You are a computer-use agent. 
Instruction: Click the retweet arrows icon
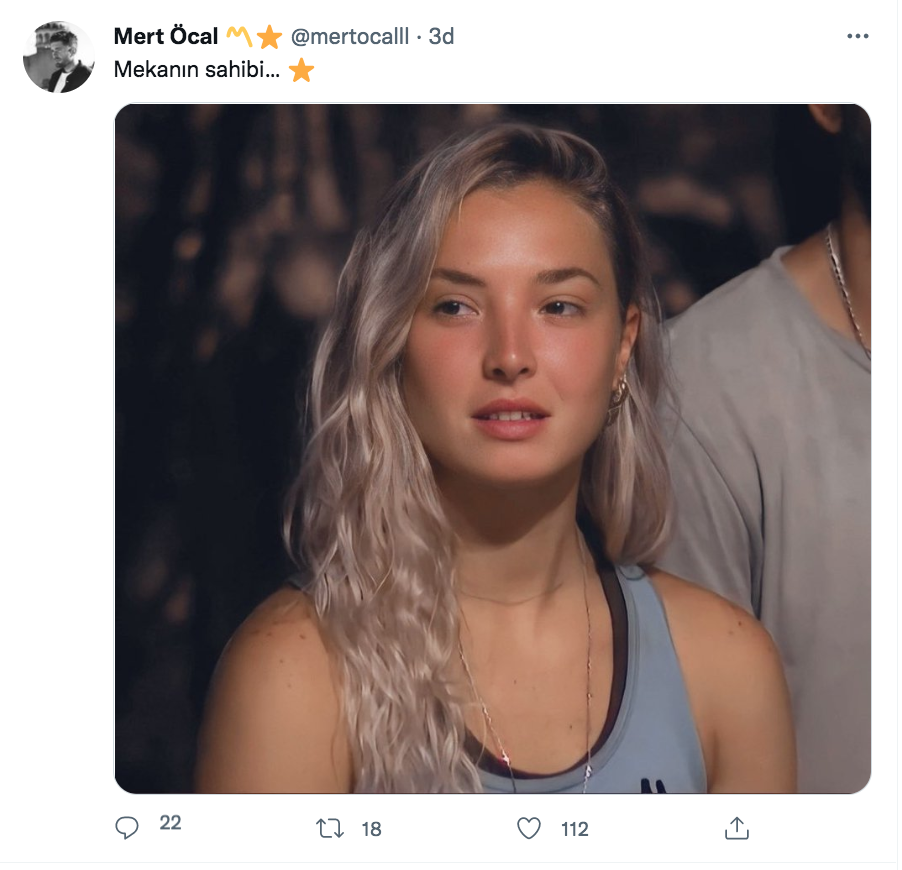(x=330, y=829)
